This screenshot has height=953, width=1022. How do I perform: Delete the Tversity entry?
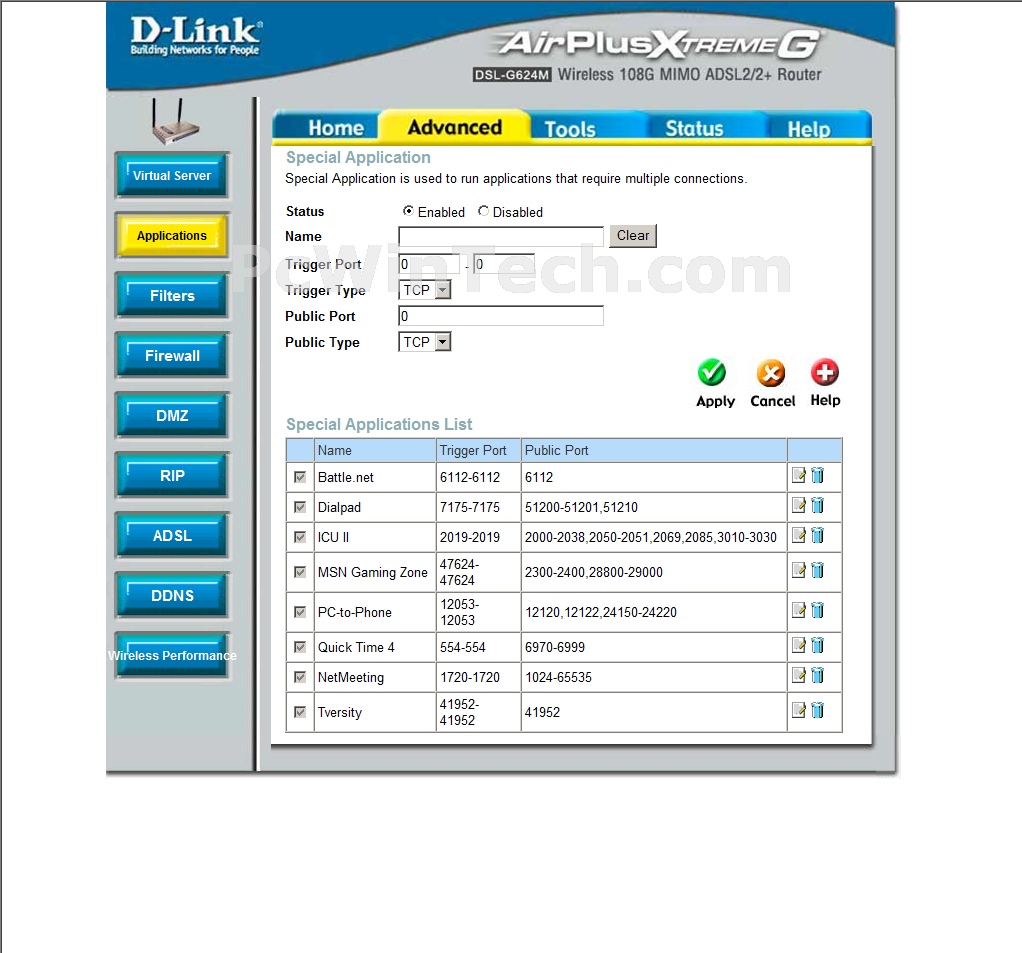(817, 711)
